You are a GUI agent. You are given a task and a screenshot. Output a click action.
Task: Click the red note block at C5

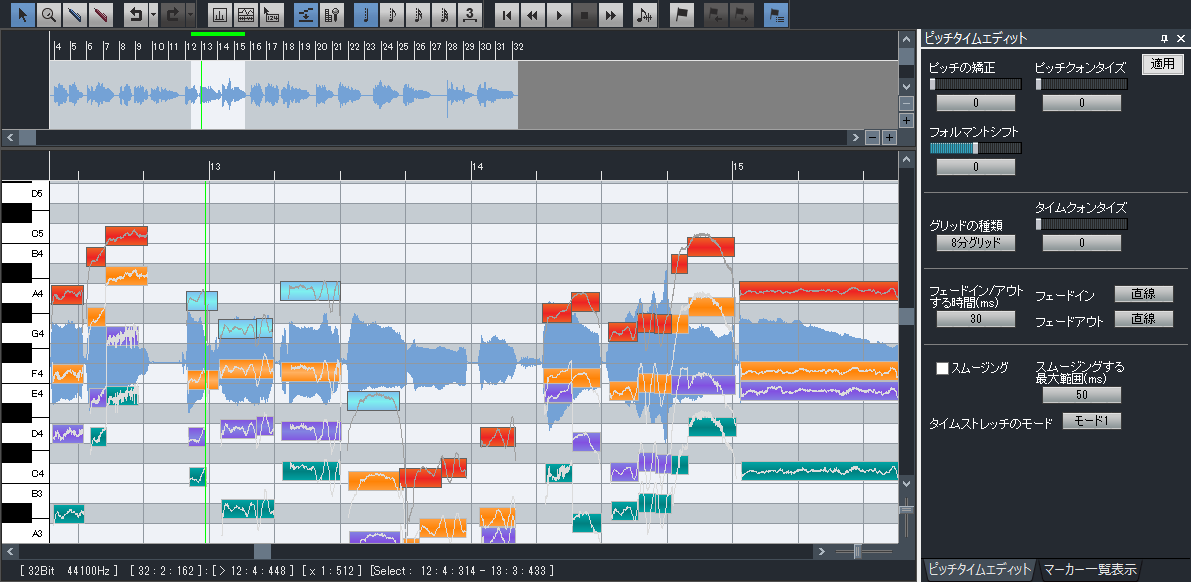(x=126, y=236)
